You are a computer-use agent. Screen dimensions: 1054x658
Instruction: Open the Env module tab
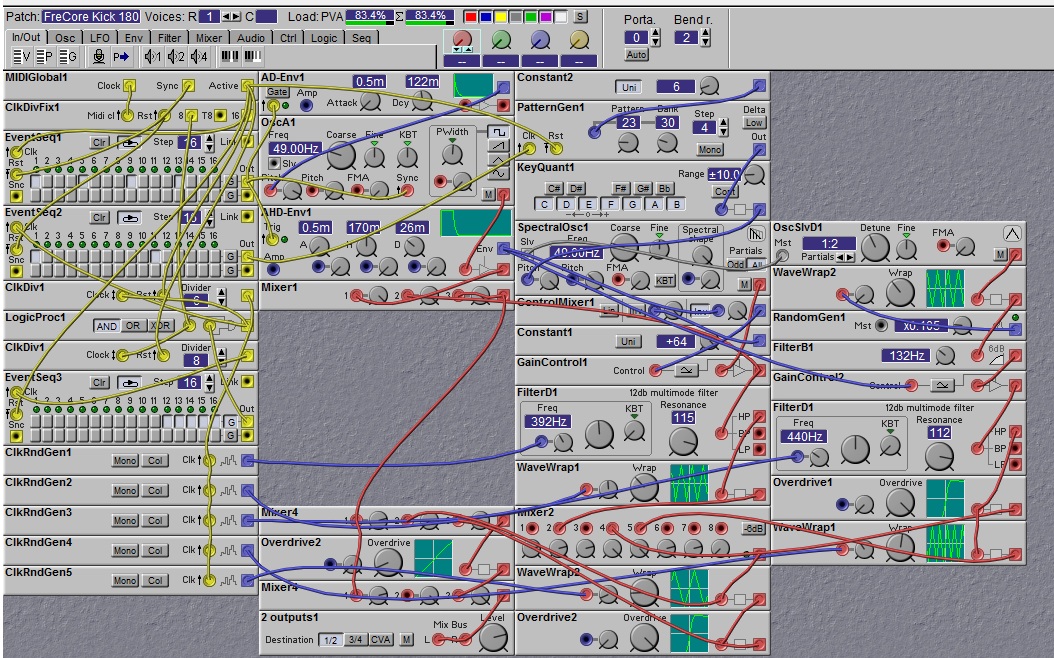[x=133, y=38]
